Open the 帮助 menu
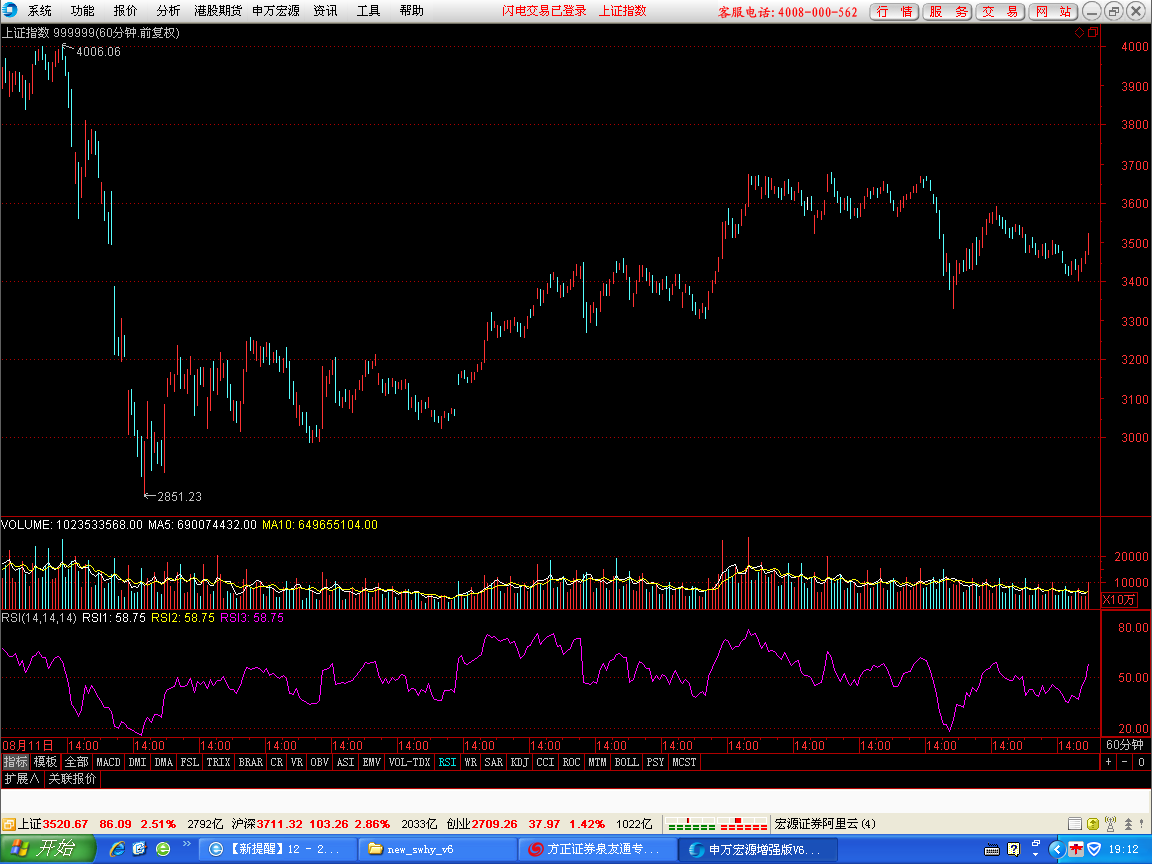This screenshot has width=1152, height=864. click(411, 11)
